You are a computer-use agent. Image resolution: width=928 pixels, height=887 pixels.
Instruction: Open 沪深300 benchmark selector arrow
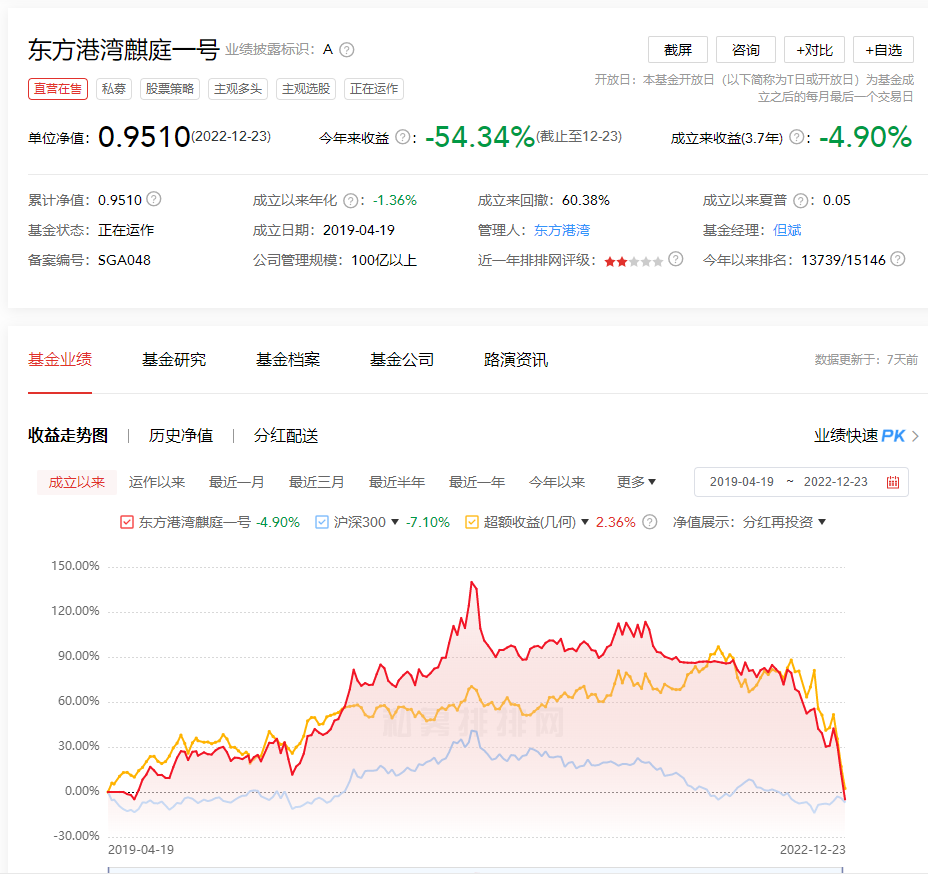click(x=395, y=522)
